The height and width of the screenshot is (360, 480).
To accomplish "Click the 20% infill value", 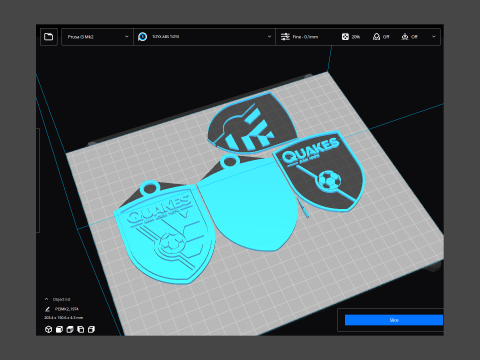I will coord(356,37).
